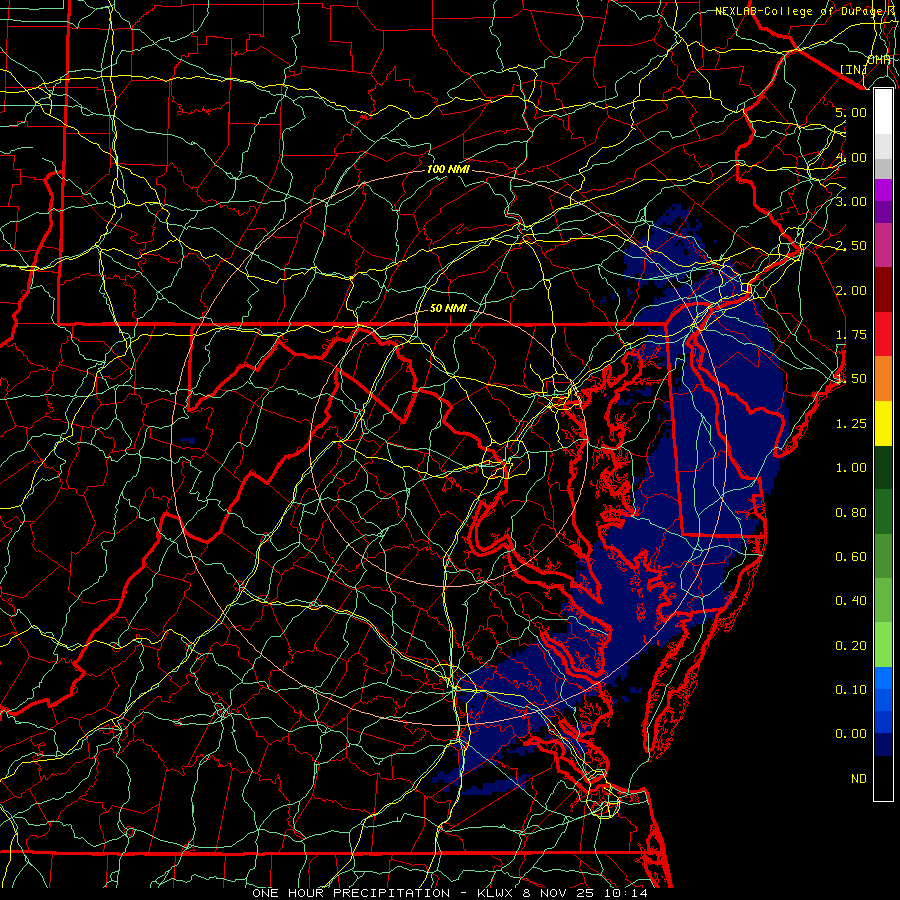900x900 pixels.
Task: Click the 0.10 legend value
Action: [851, 690]
